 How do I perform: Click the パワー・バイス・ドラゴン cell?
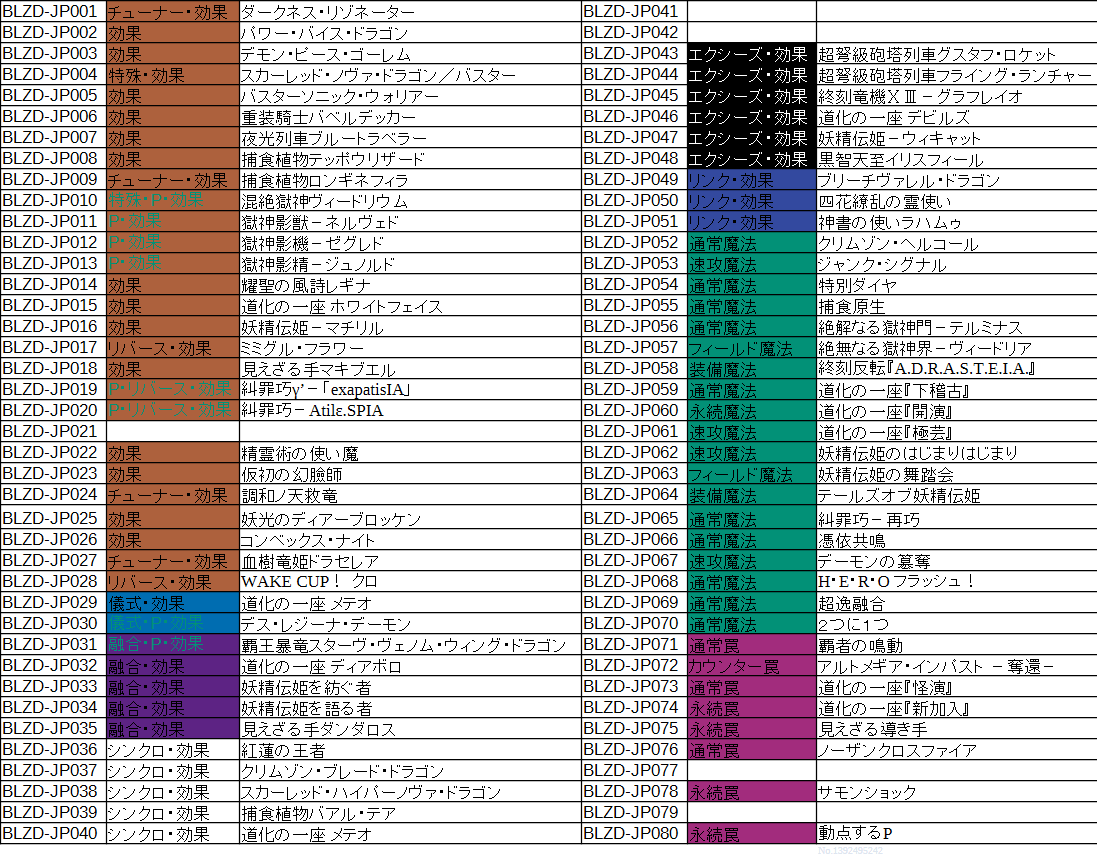(x=410, y=33)
